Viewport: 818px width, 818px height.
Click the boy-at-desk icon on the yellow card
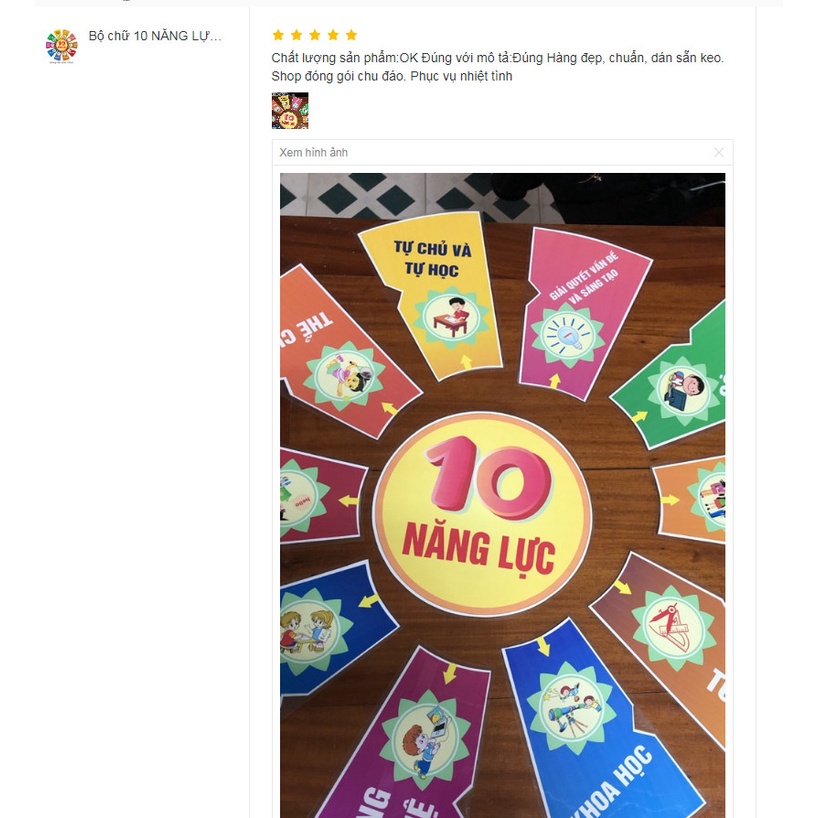pos(452,317)
